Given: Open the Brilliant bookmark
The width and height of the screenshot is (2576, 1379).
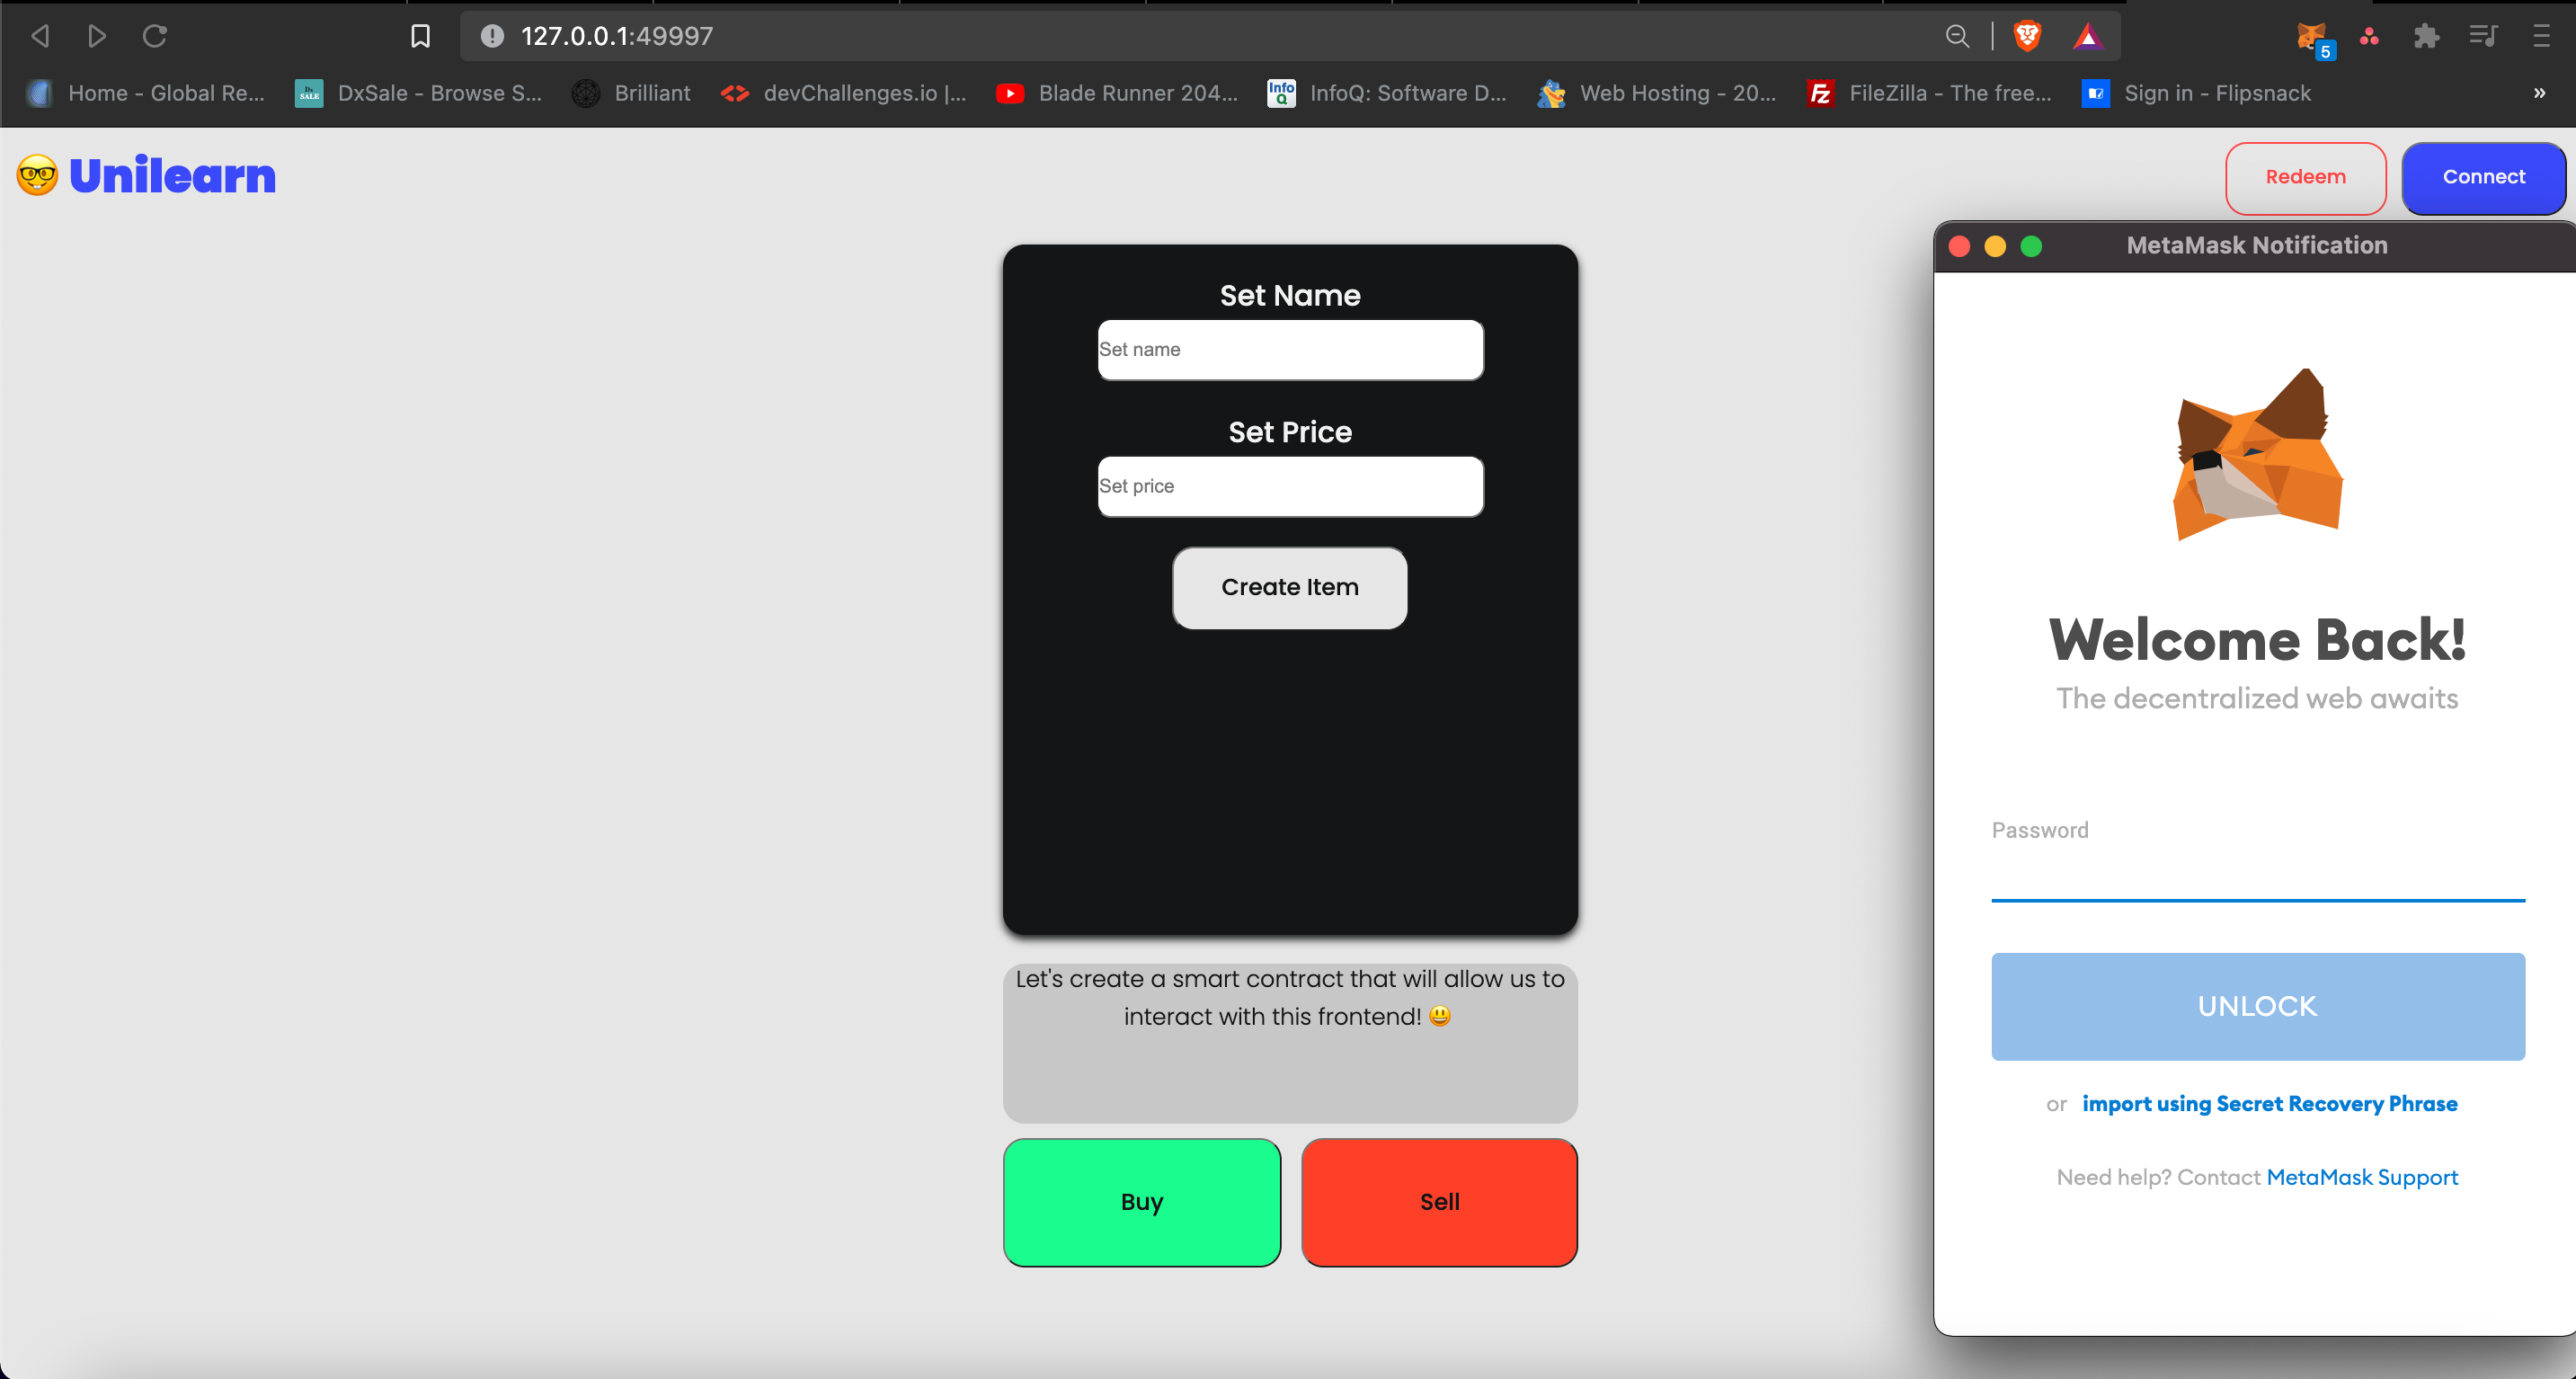Looking at the screenshot, I should 630,93.
